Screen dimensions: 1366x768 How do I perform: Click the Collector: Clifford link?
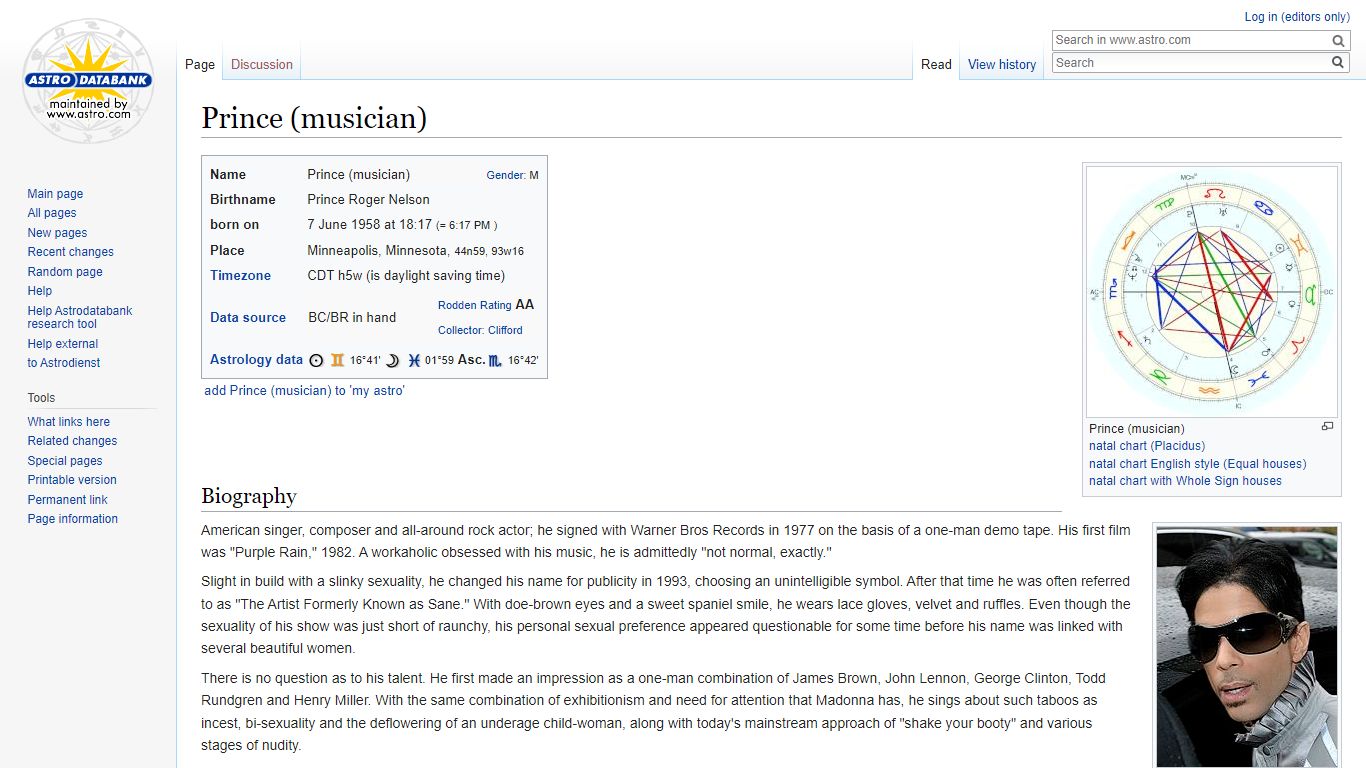(480, 330)
